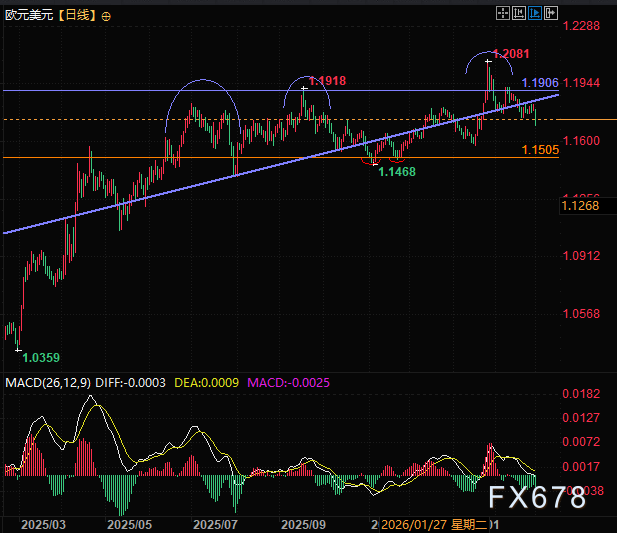Viewport: 617px width, 533px height.
Task: Click the circle-plus icon beside 日线 title
Action: pyautogui.click(x=106, y=17)
